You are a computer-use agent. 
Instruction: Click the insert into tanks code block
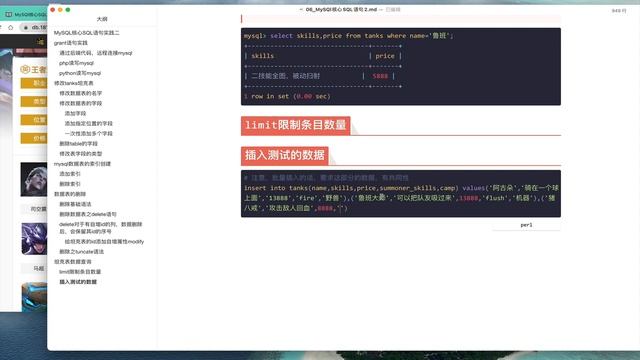point(401,194)
